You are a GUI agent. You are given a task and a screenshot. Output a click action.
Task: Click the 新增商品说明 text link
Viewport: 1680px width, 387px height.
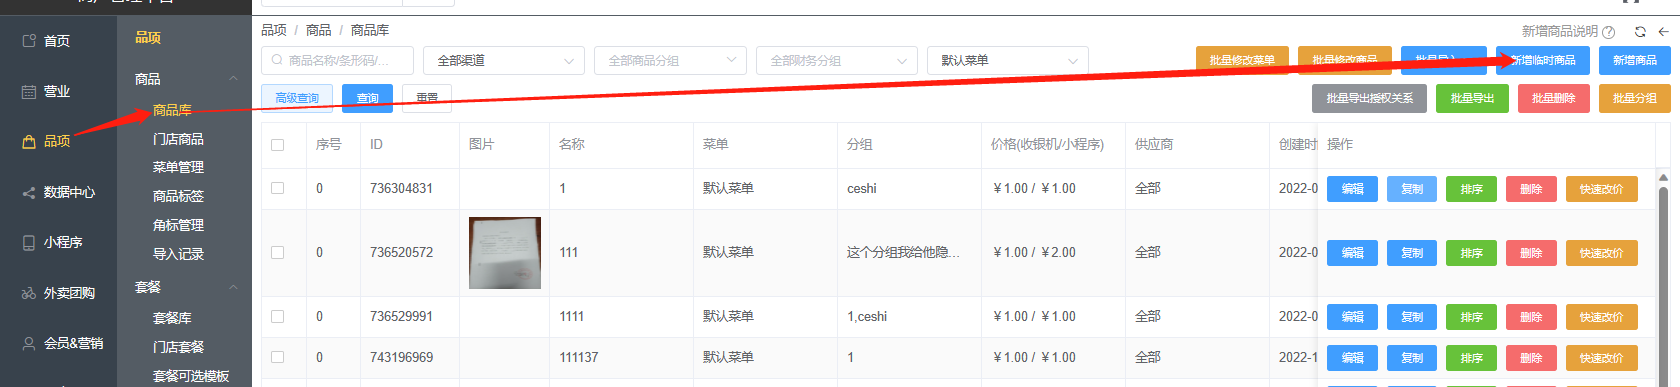1560,32
